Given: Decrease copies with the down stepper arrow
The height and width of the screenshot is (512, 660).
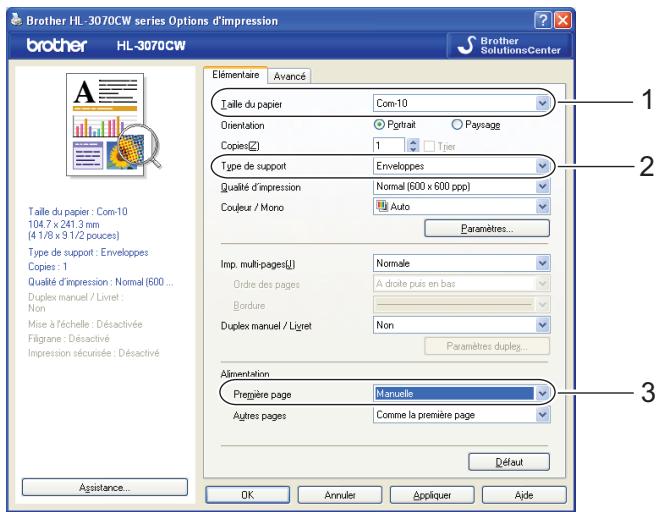Looking at the screenshot, I should tap(413, 149).
